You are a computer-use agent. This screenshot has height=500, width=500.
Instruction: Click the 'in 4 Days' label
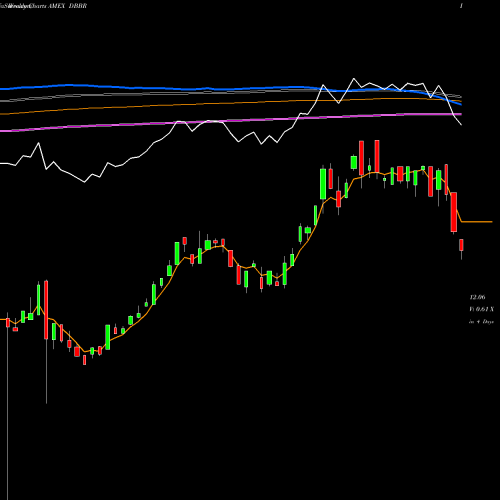[481, 322]
